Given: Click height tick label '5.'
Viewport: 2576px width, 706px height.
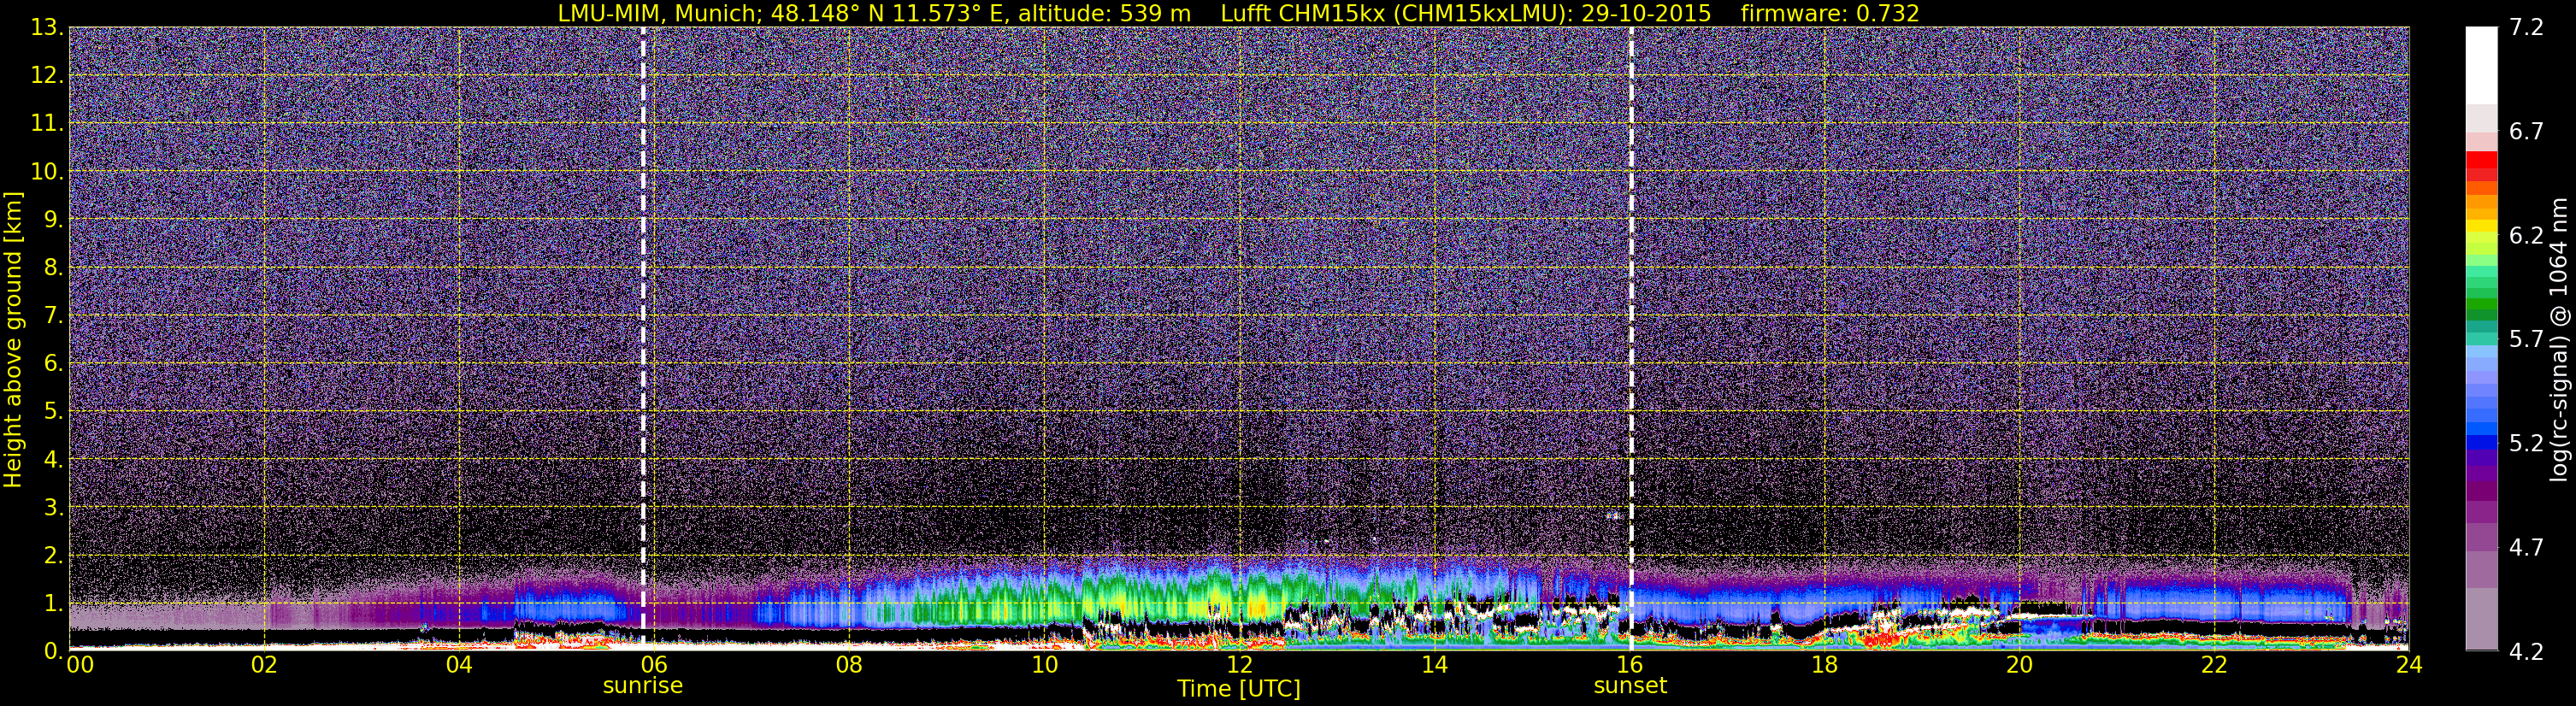Looking at the screenshot, I should tap(53, 412).
